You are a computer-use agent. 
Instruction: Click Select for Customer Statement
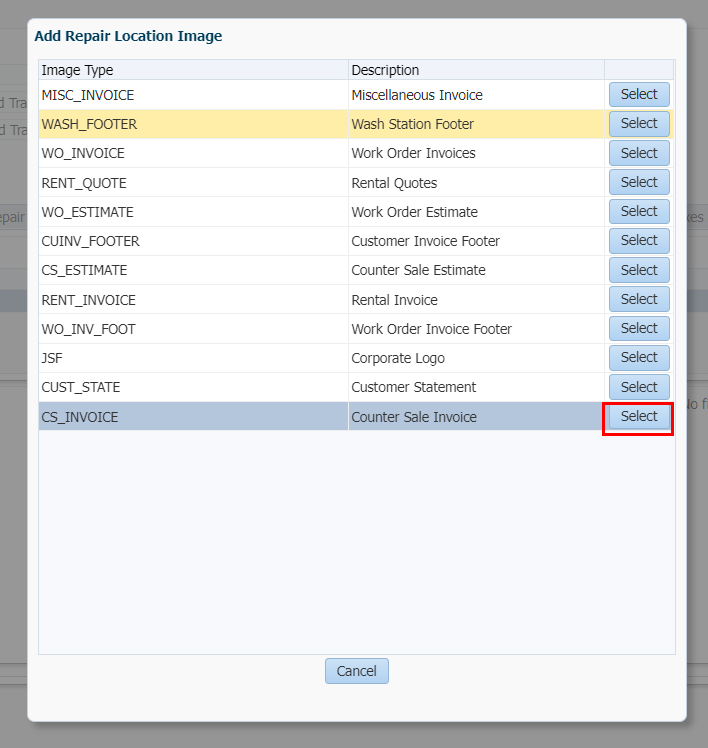639,387
